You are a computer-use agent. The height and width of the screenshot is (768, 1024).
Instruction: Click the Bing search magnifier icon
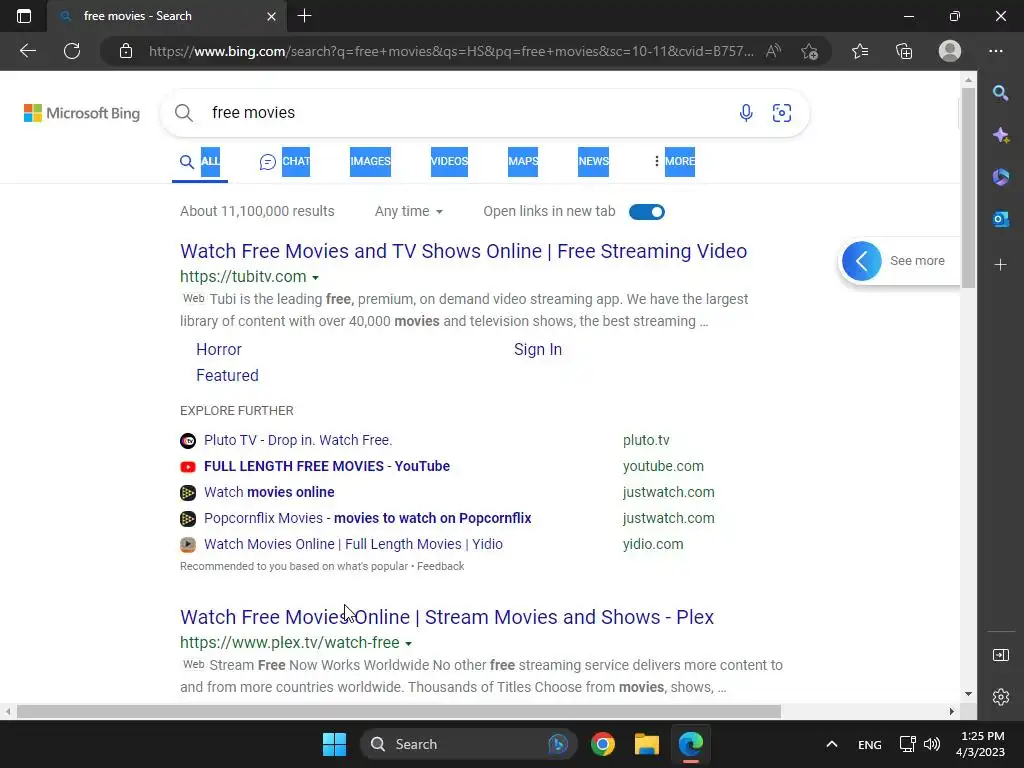[184, 113]
